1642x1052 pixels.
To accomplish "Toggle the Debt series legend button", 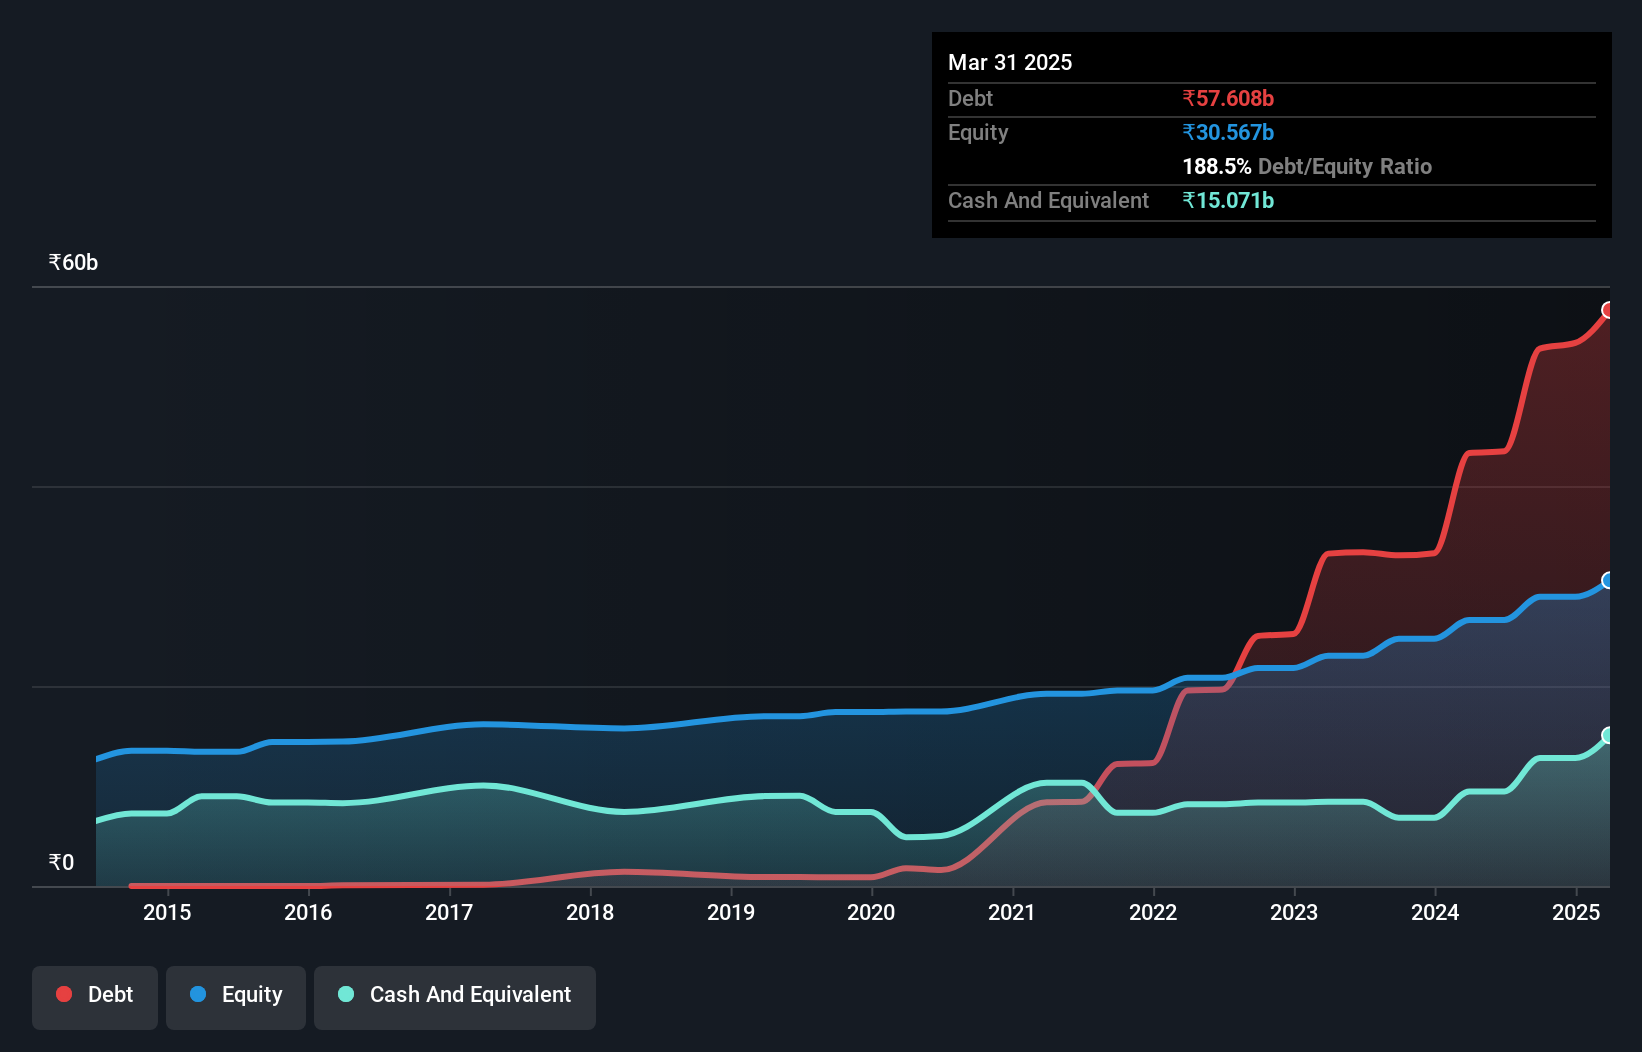I will tap(95, 997).
